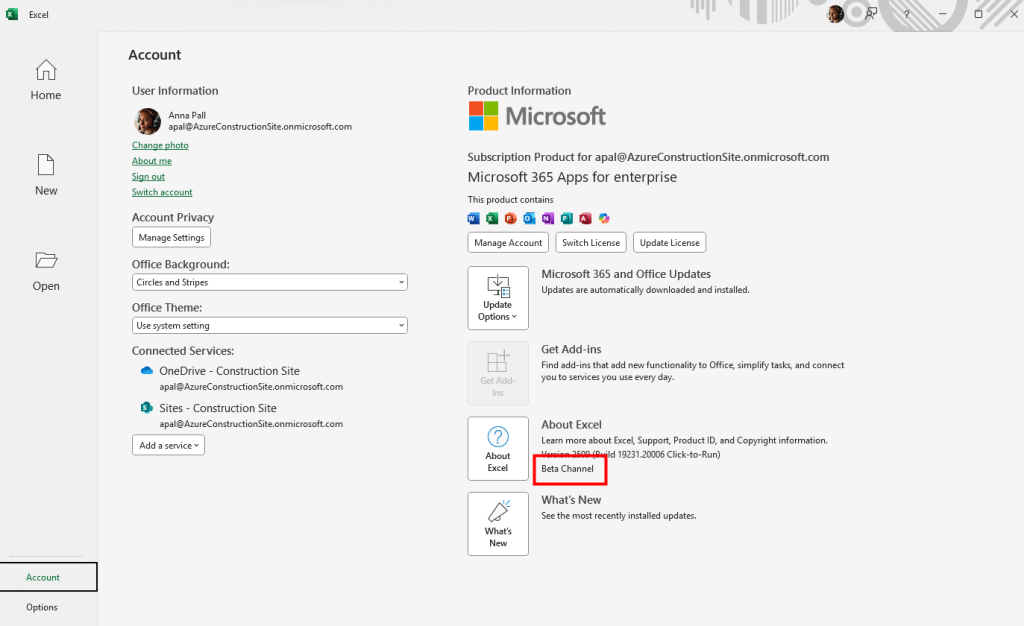This screenshot has width=1024, height=626.
Task: Click the Outlook app icon
Action: point(529,218)
